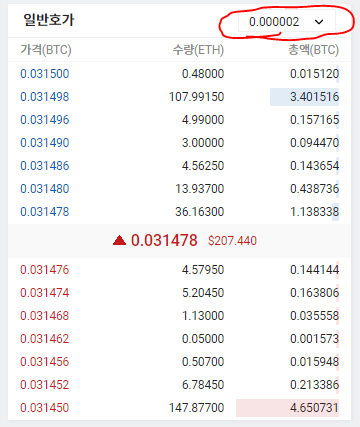Viewport: 360px width, 427px height.
Task: Click total 0.157165
Action: point(314,120)
